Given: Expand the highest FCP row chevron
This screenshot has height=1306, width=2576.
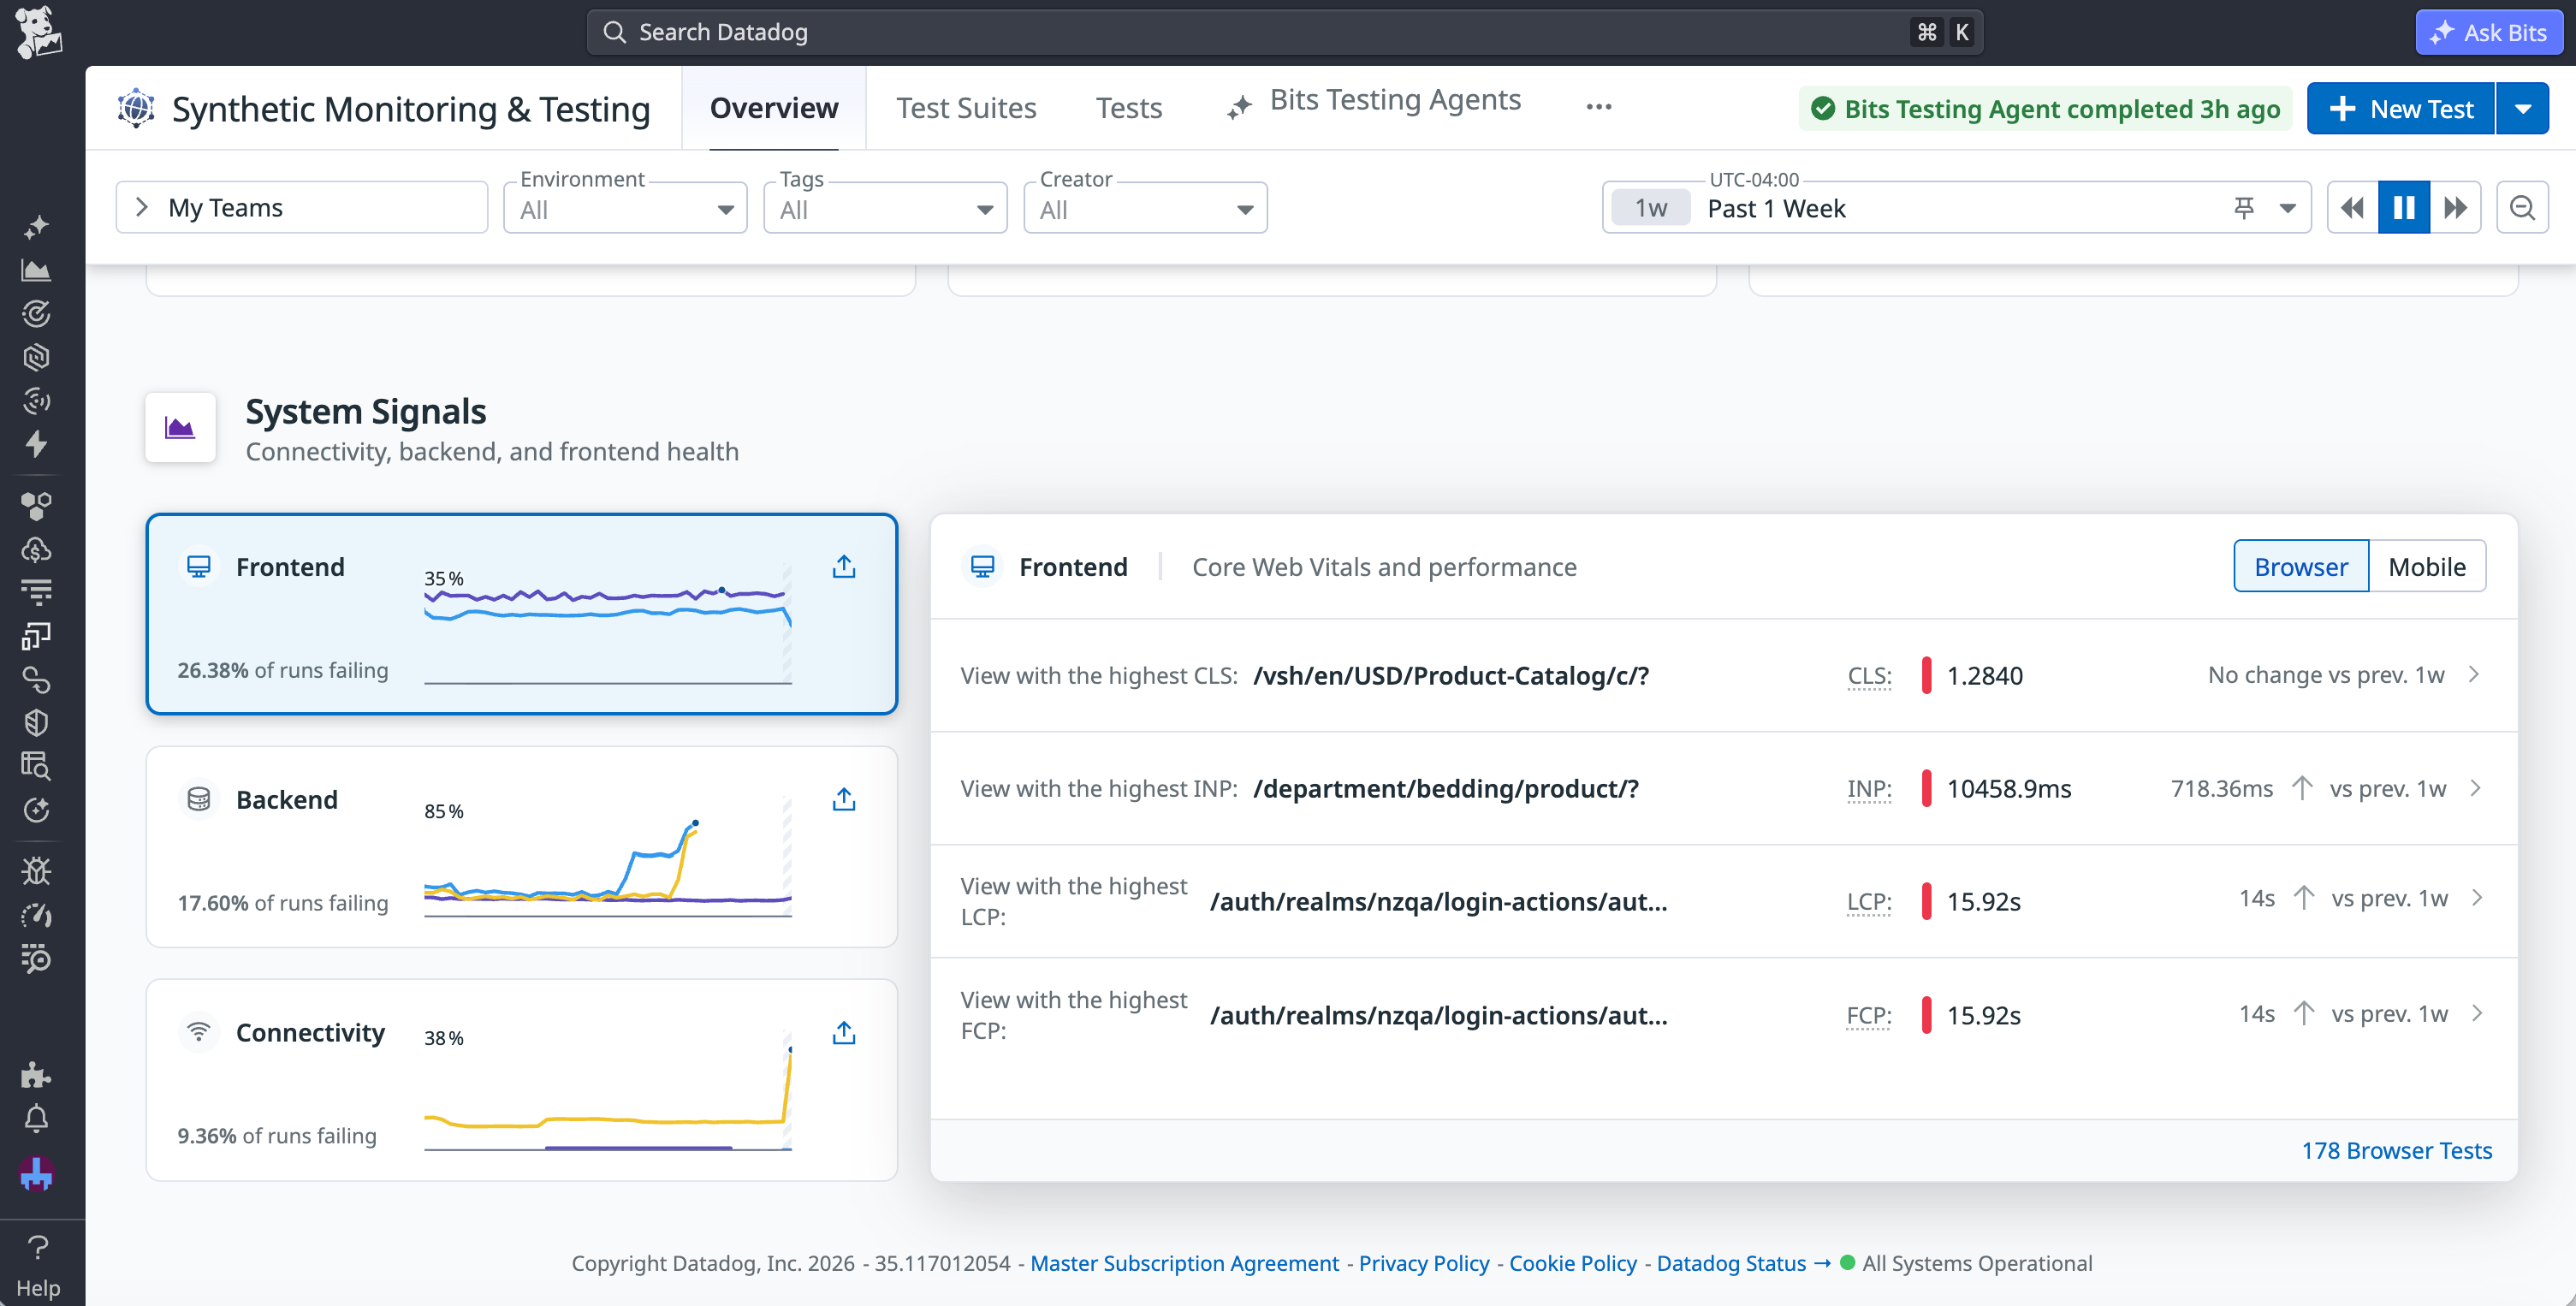Looking at the screenshot, I should pos(2477,1013).
